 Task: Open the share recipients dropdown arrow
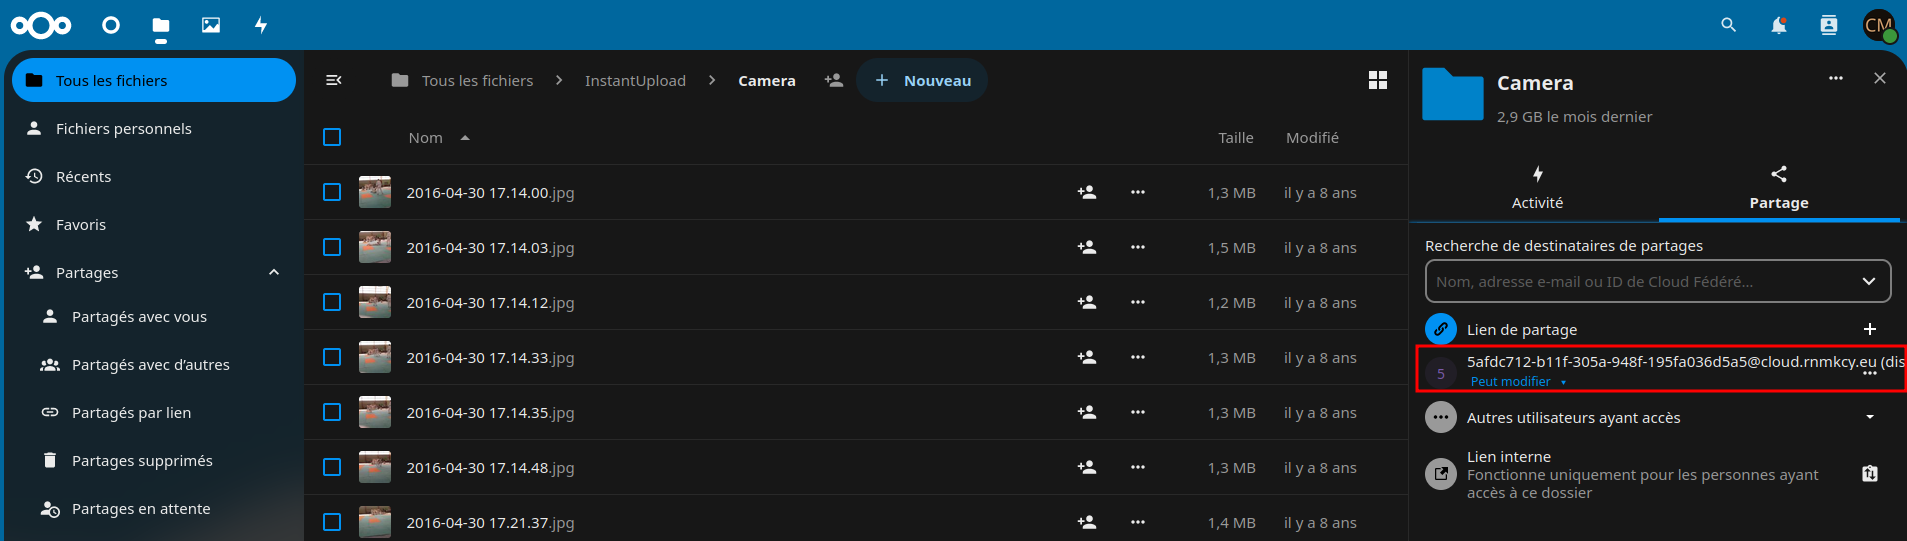pyautogui.click(x=1868, y=281)
